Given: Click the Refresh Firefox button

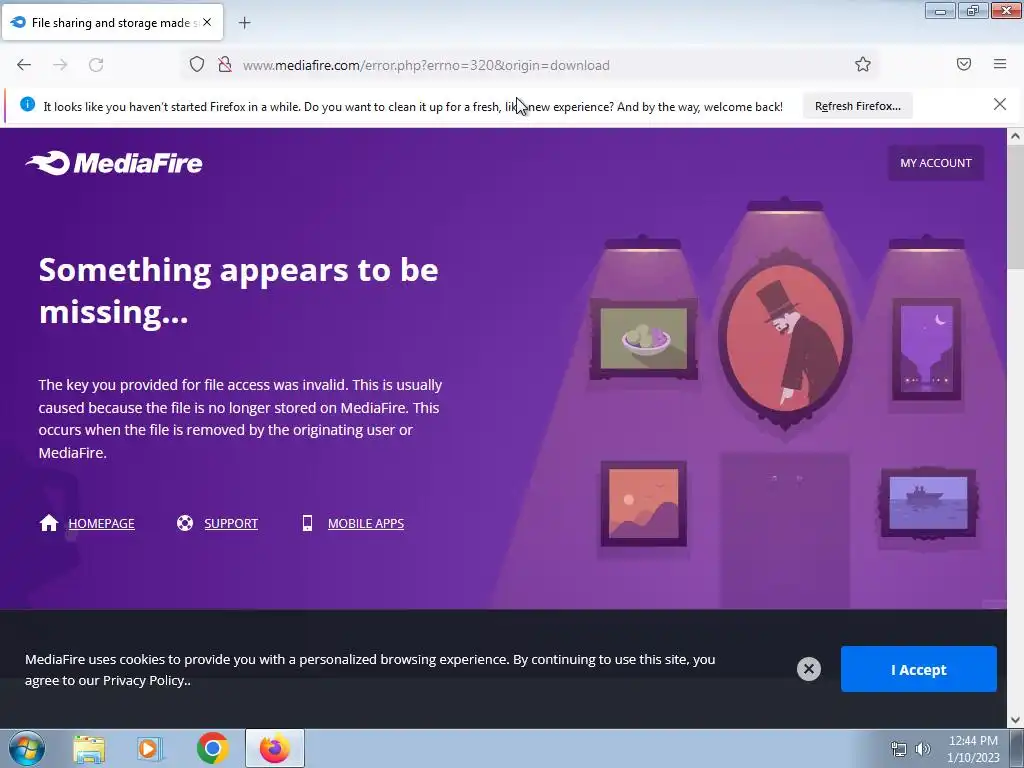Looking at the screenshot, I should point(857,106).
